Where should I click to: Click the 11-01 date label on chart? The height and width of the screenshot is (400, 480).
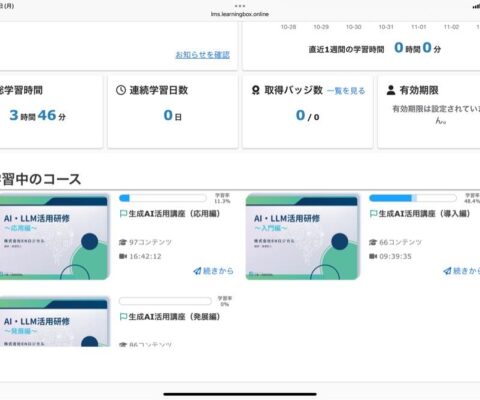point(419,27)
